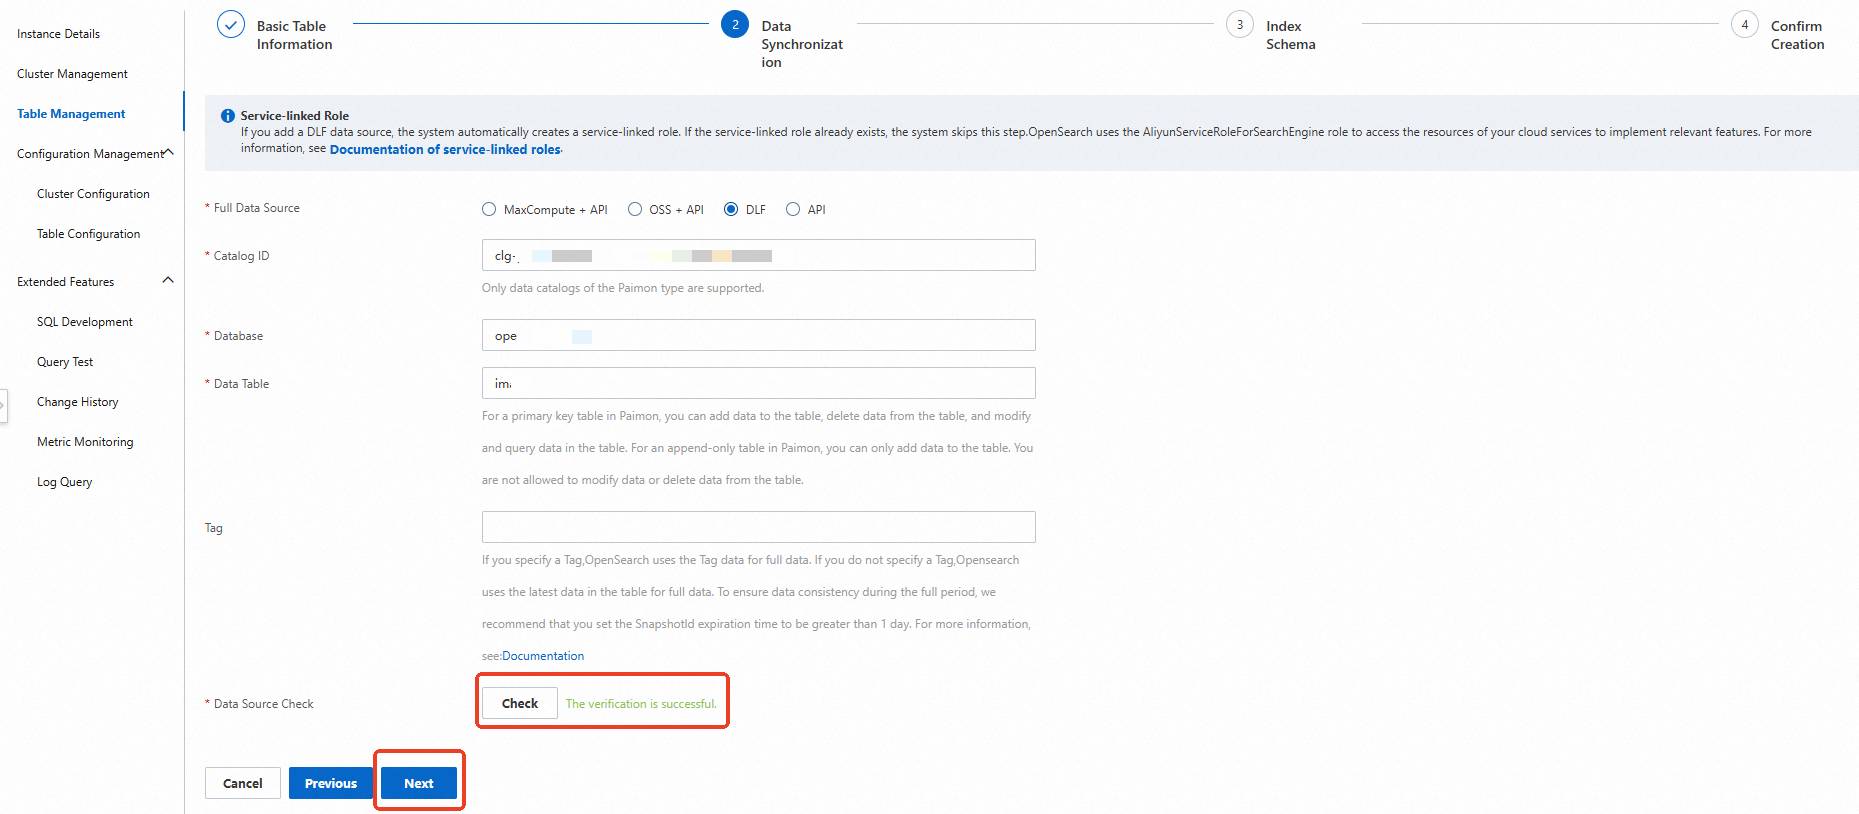Focus the Catalog ID input field
The image size is (1859, 814).
click(759, 255)
